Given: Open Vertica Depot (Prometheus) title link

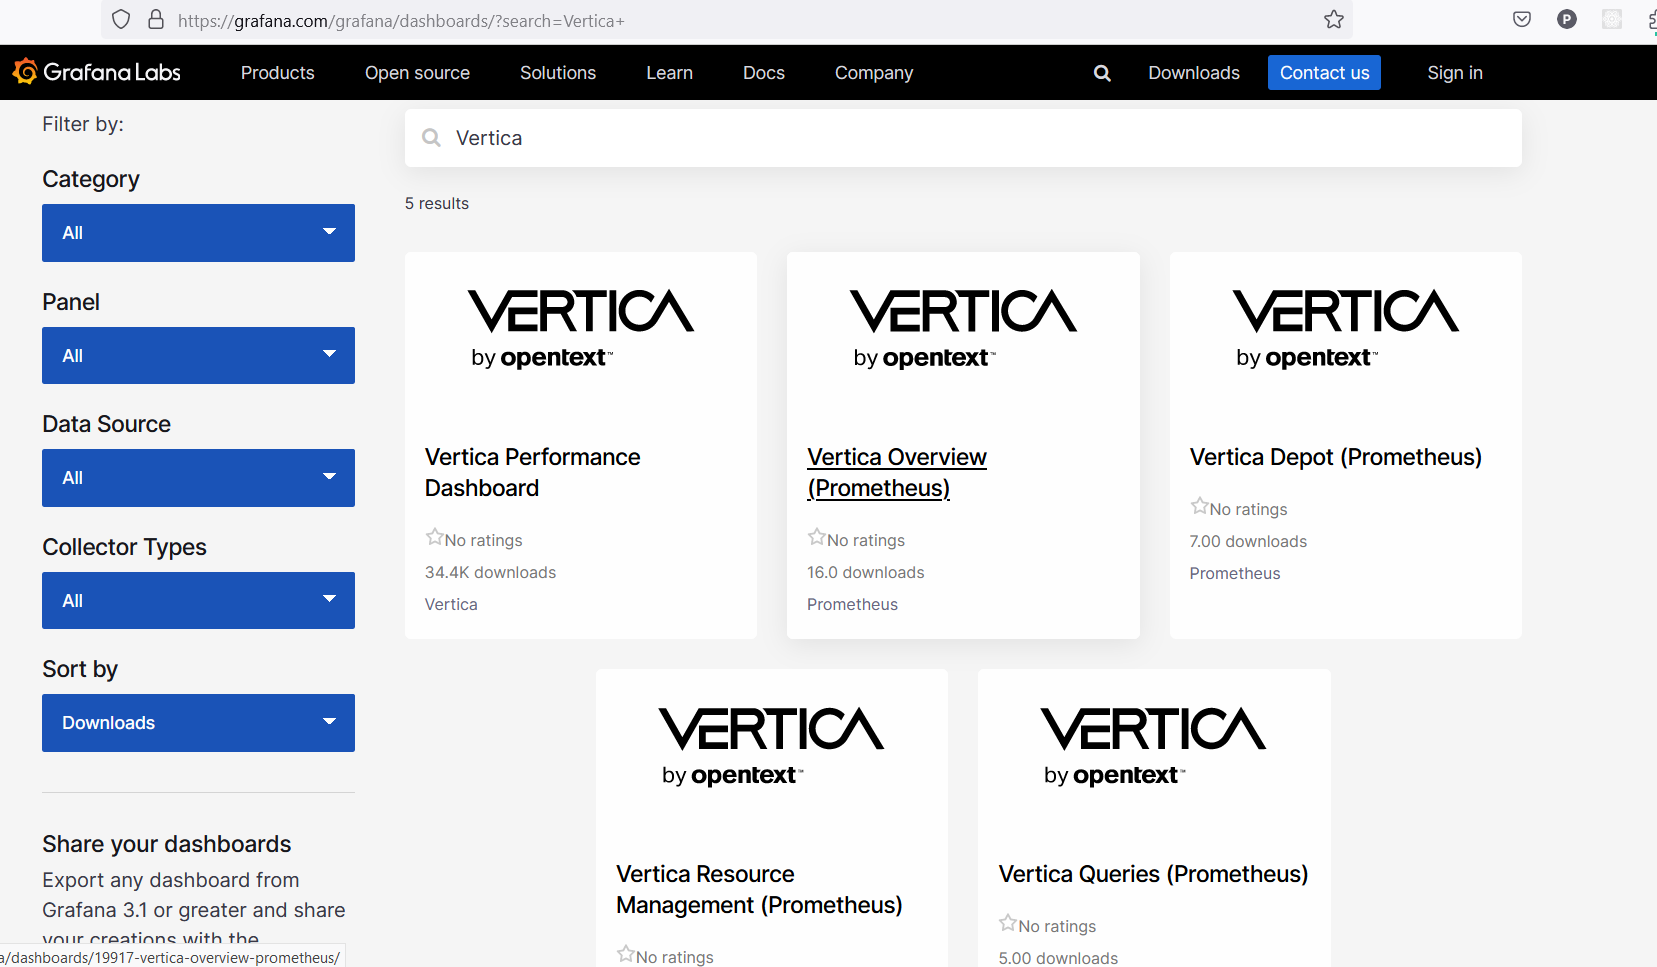Looking at the screenshot, I should coord(1335,457).
